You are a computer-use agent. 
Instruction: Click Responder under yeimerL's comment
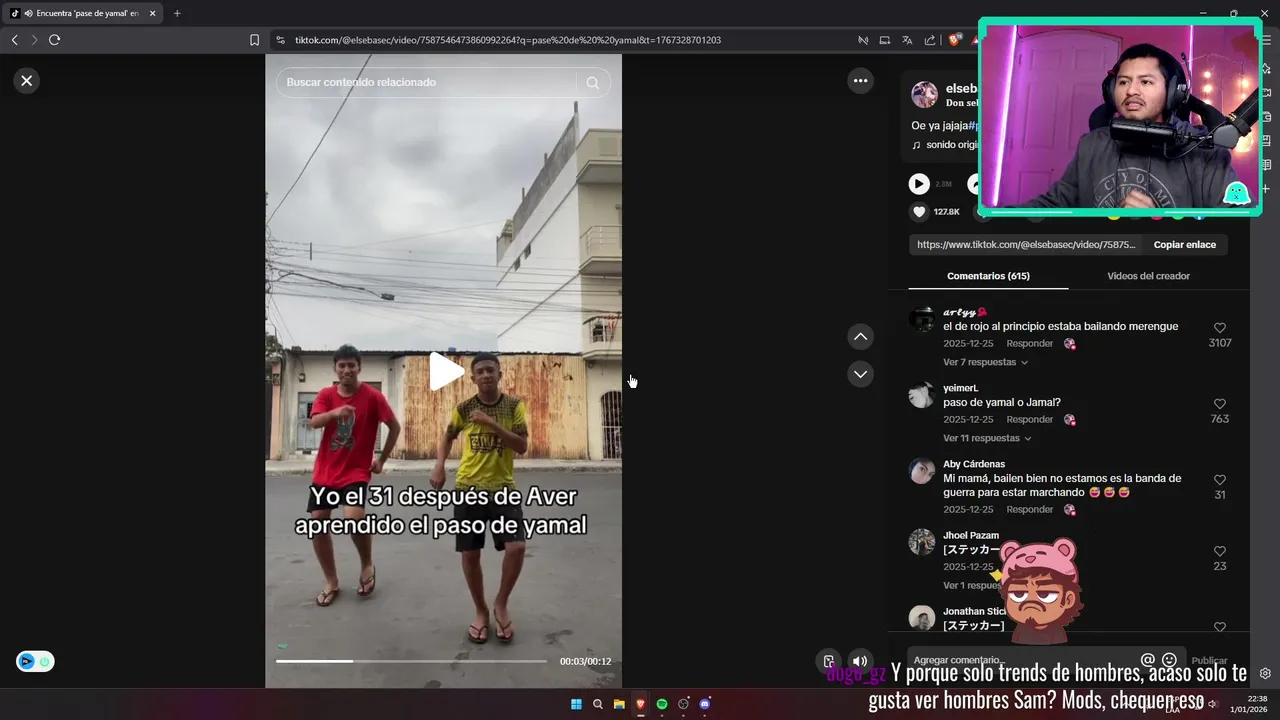[x=1029, y=419]
